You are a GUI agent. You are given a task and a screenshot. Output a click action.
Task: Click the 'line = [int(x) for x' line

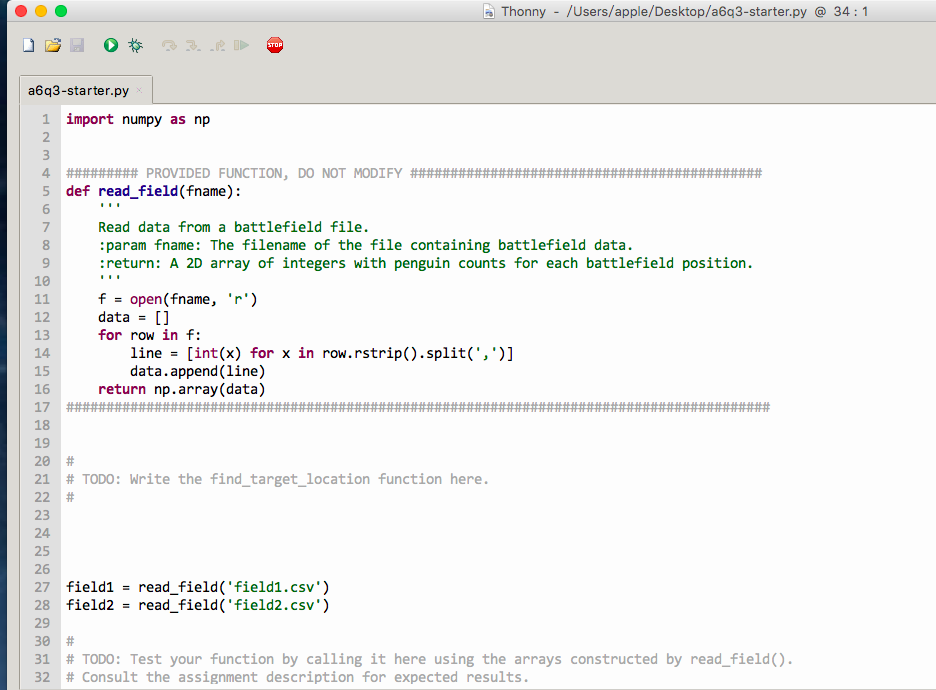[322, 353]
